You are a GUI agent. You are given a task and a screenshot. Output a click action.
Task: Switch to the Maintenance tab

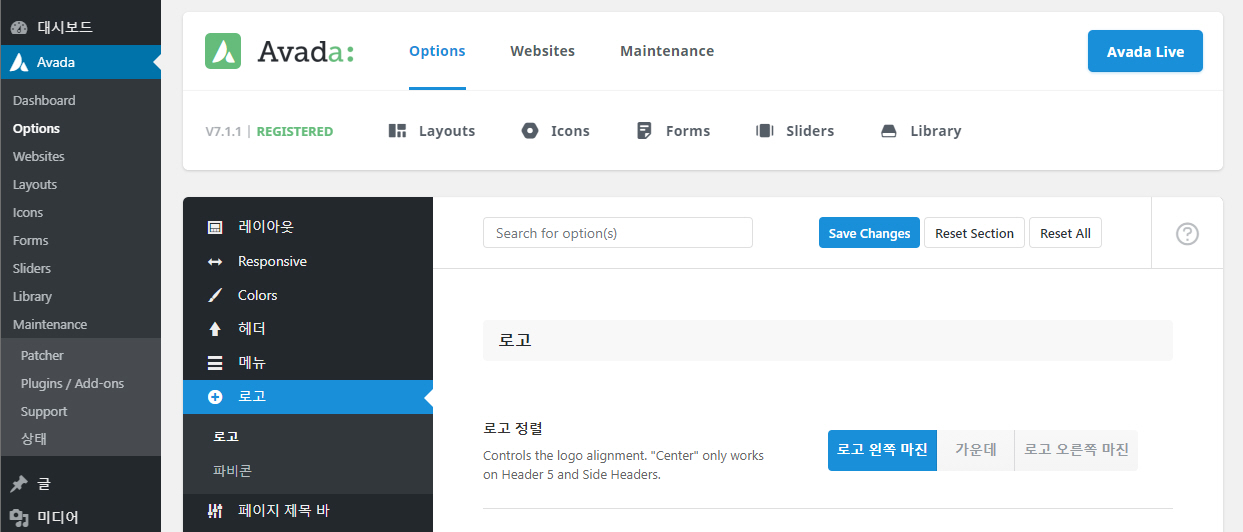pos(667,51)
